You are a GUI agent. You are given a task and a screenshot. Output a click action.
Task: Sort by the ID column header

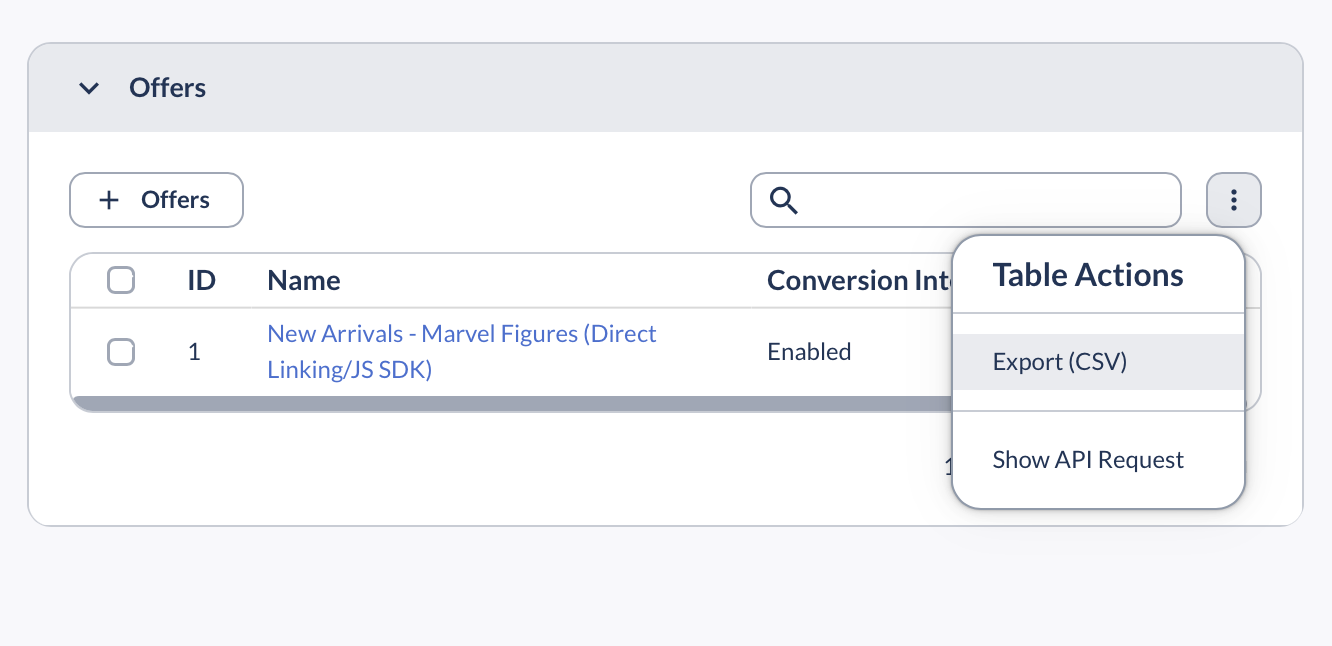pyautogui.click(x=202, y=281)
